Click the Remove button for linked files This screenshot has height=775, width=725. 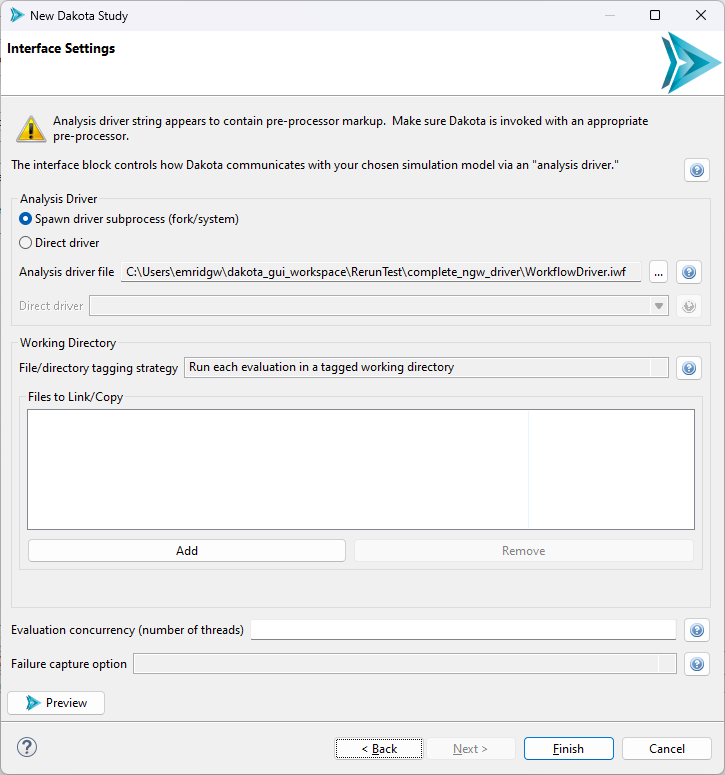524,551
